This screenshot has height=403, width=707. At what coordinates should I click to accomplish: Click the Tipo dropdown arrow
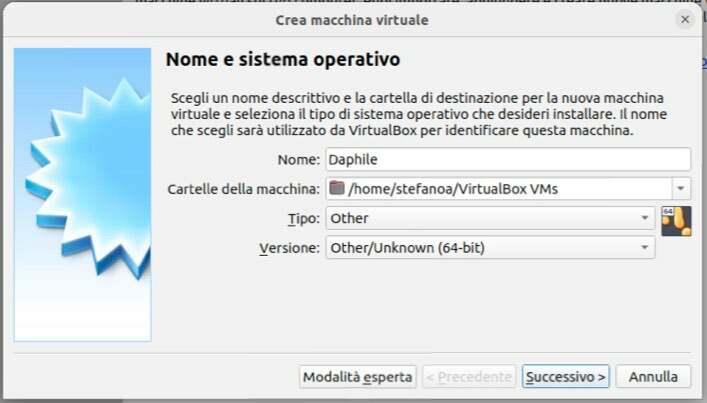[x=645, y=218]
